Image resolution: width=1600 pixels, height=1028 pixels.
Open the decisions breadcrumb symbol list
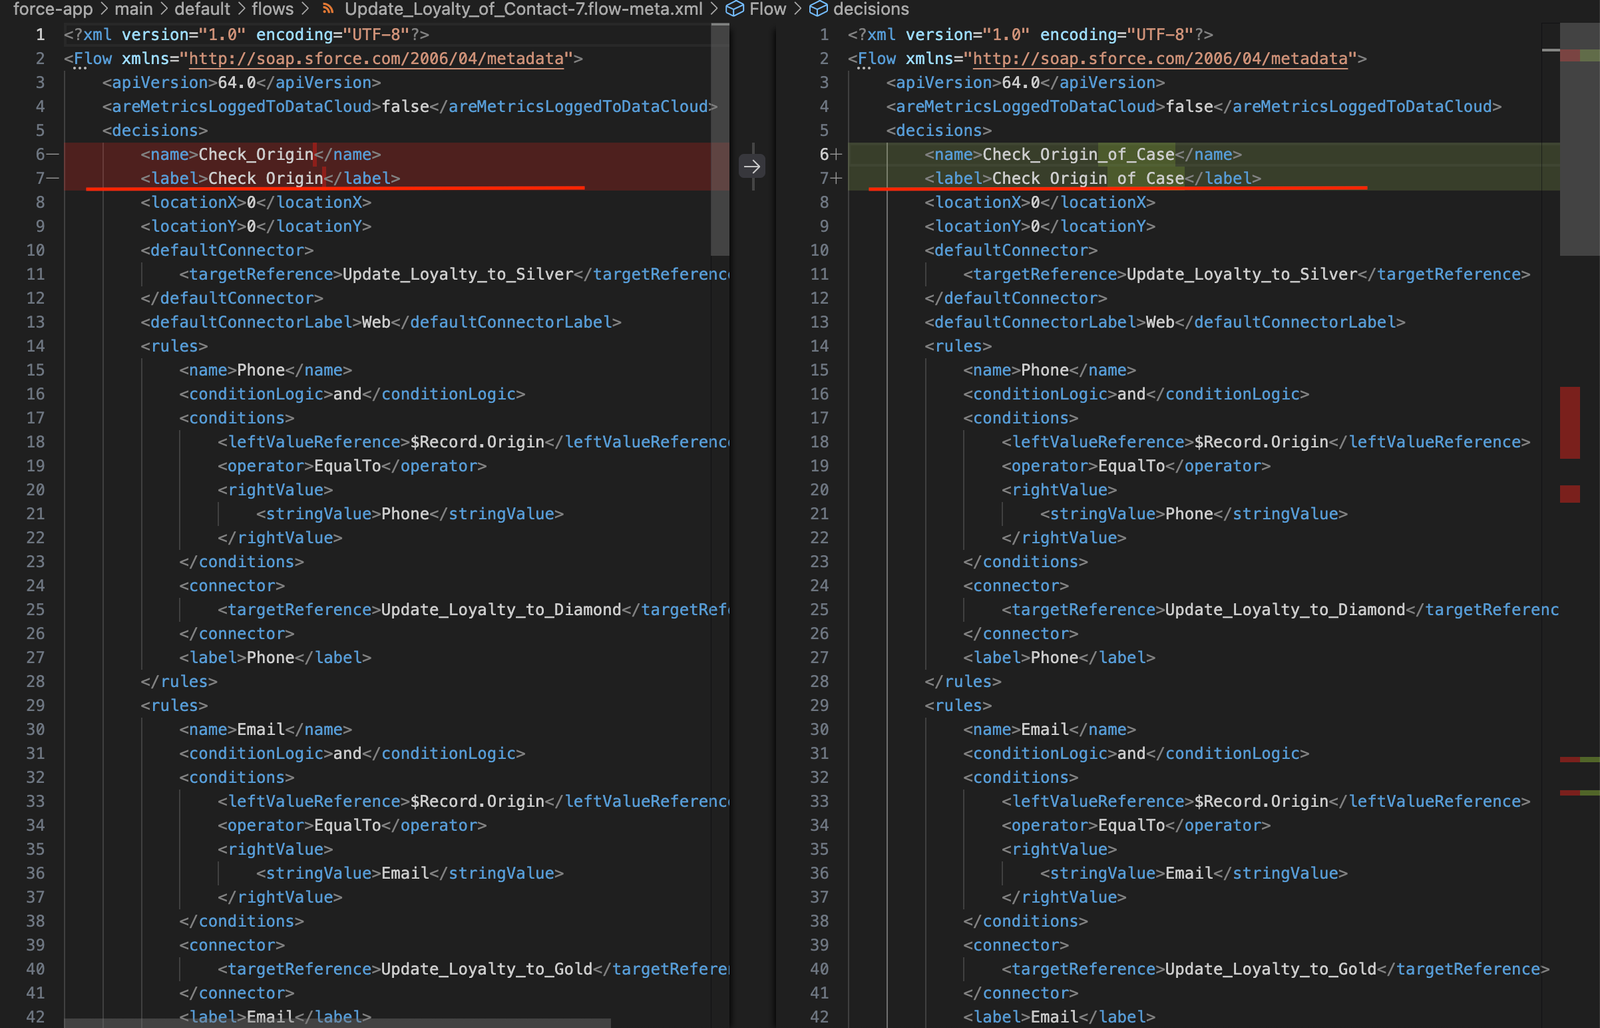871,9
